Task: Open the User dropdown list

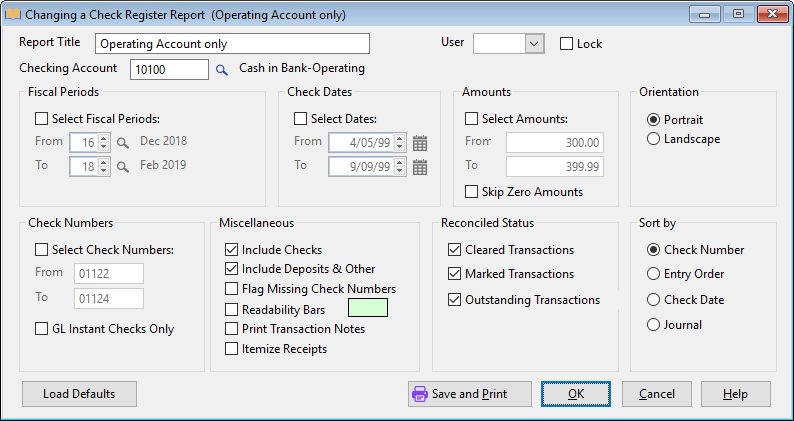Action: (x=533, y=43)
